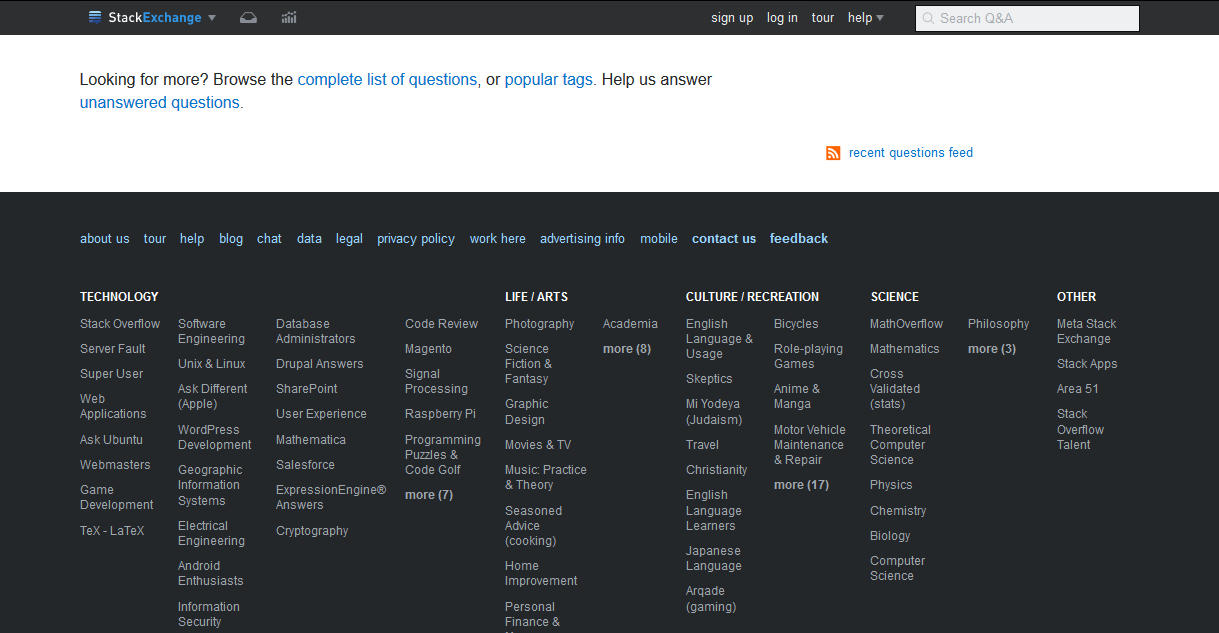Click the log in button
The width and height of the screenshot is (1219, 633).
pyautogui.click(x=782, y=17)
